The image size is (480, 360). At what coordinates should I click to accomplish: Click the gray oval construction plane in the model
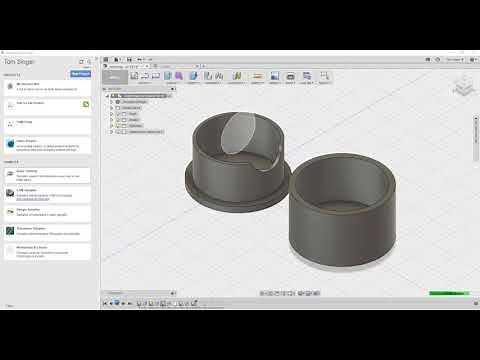pyautogui.click(x=238, y=133)
